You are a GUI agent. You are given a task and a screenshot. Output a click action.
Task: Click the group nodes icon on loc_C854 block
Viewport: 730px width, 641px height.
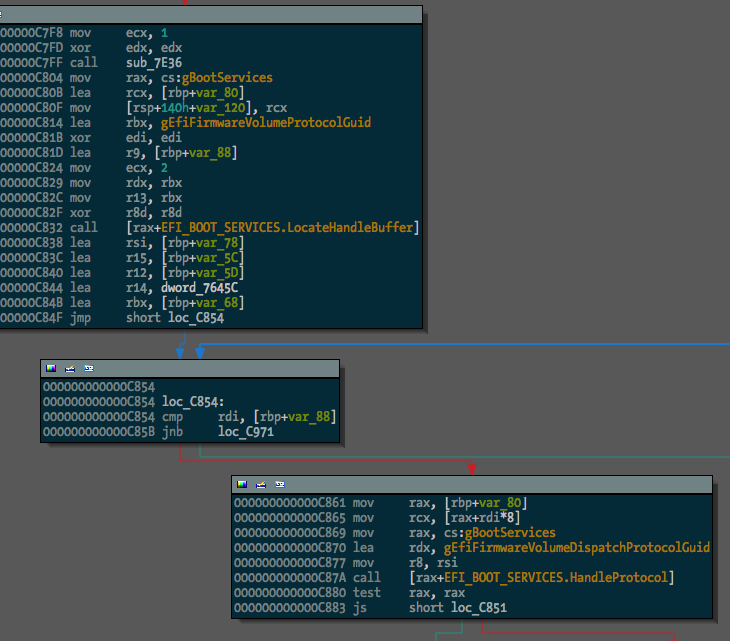pyautogui.click(x=89, y=369)
